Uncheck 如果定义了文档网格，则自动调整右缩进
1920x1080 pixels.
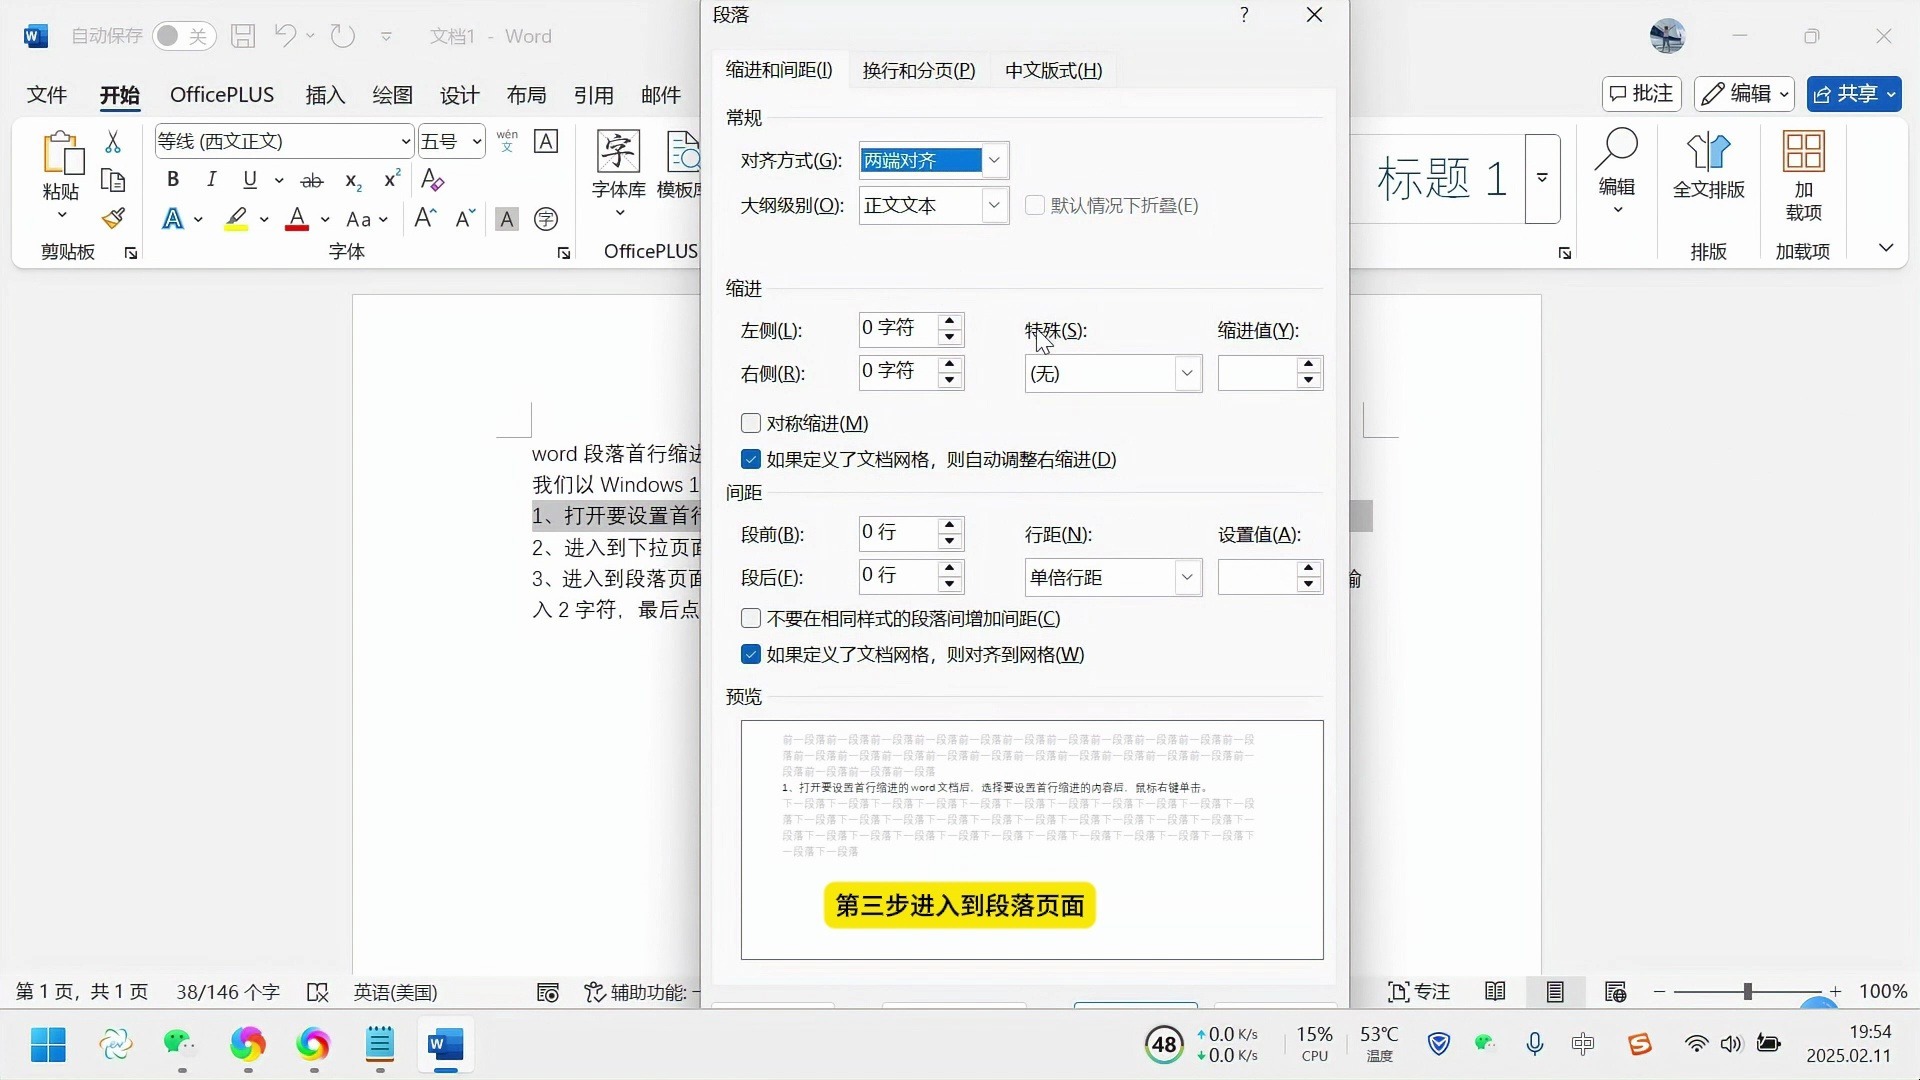pos(751,459)
